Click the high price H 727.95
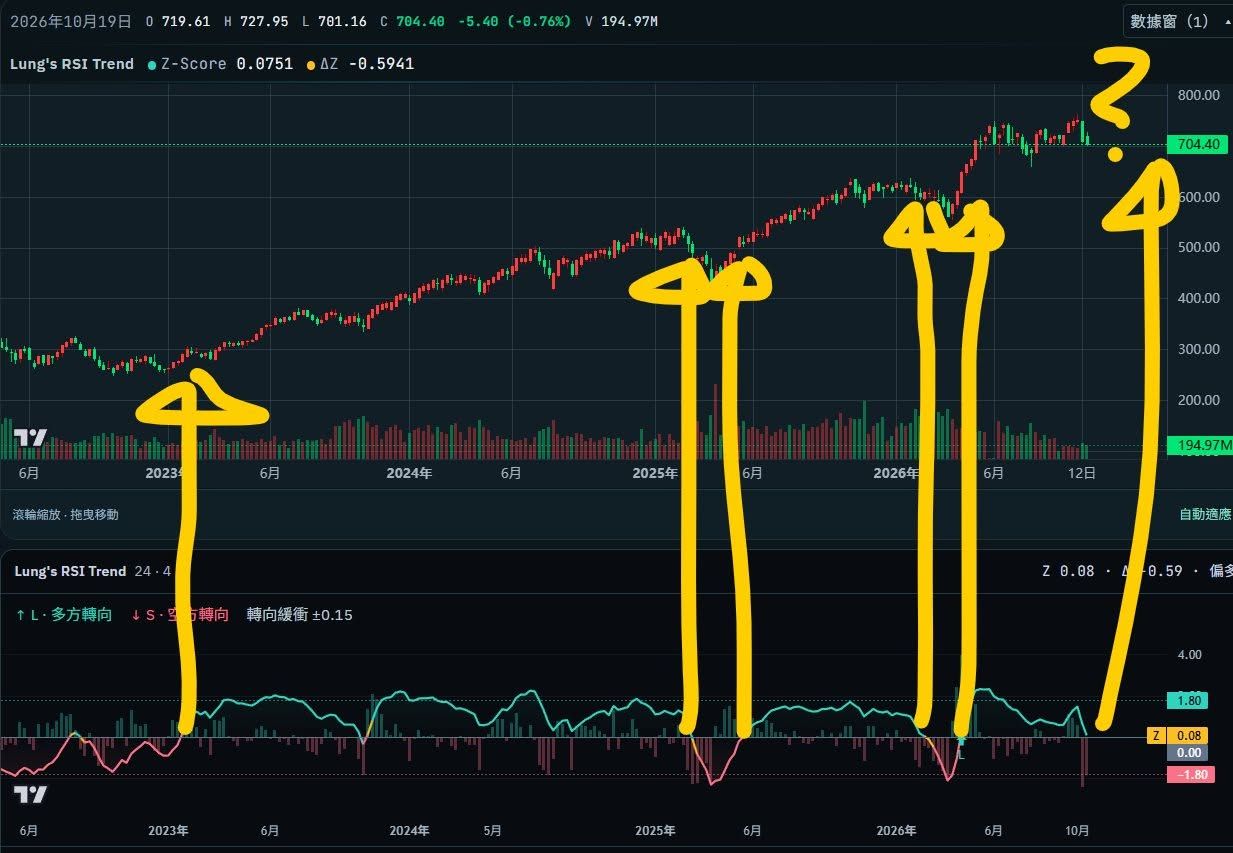Viewport: 1233px width, 853px height. coord(256,20)
